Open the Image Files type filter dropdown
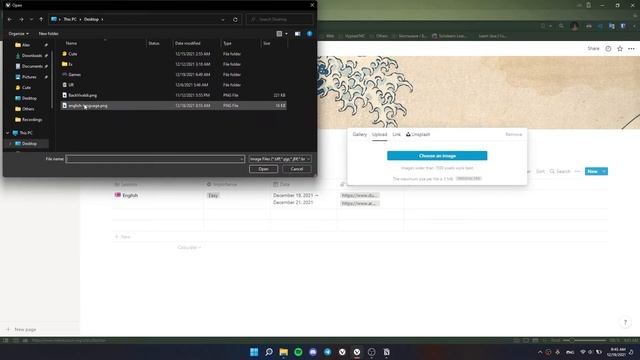 point(280,159)
